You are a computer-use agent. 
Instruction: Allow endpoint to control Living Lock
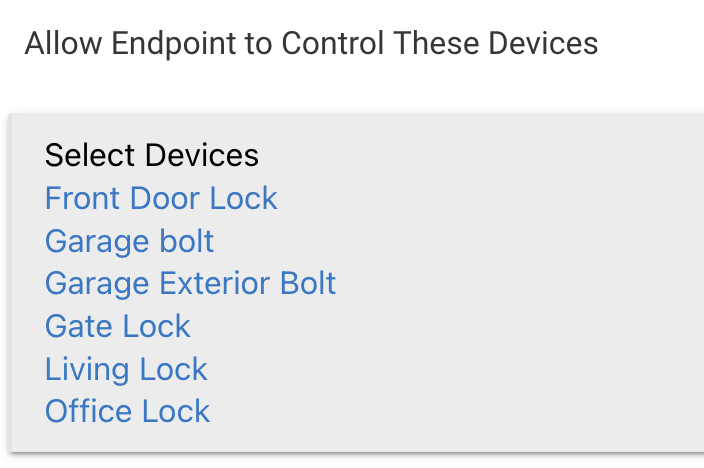pyautogui.click(x=126, y=369)
